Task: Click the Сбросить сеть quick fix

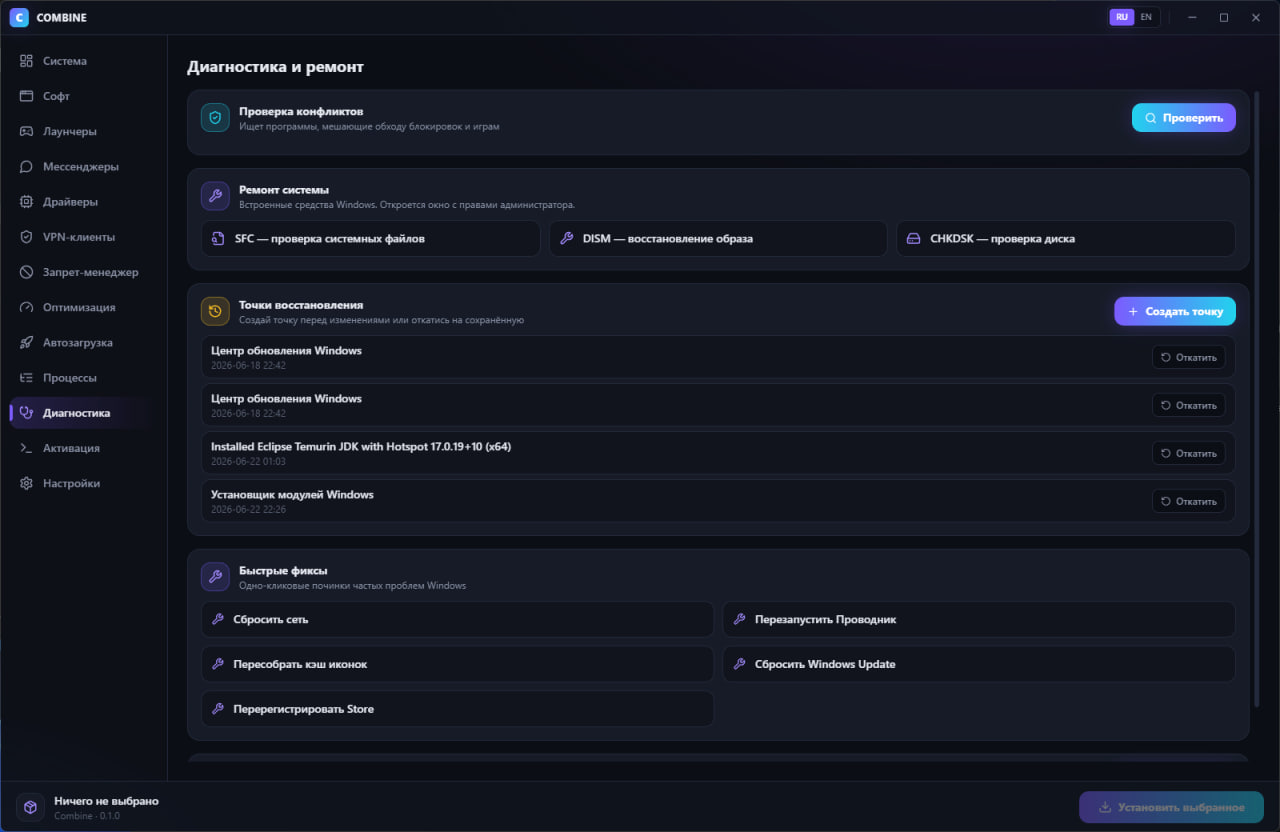Action: coord(458,619)
